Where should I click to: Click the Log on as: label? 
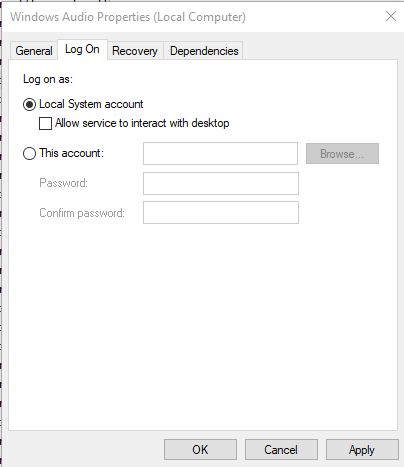(x=48, y=79)
